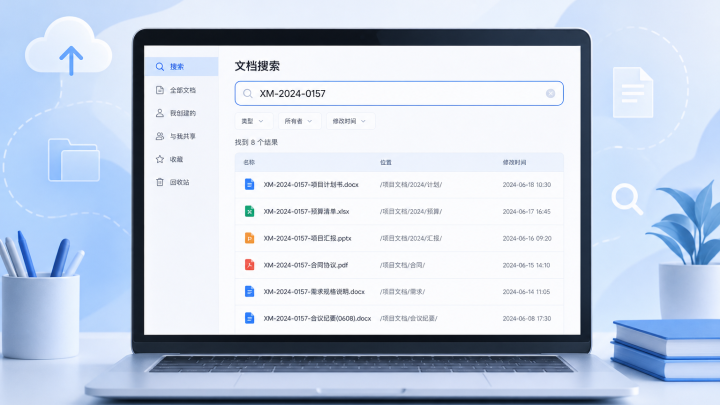This screenshot has width=720, height=405.
Task: Click the date 2024-06-14 11:05
Action: (526, 292)
